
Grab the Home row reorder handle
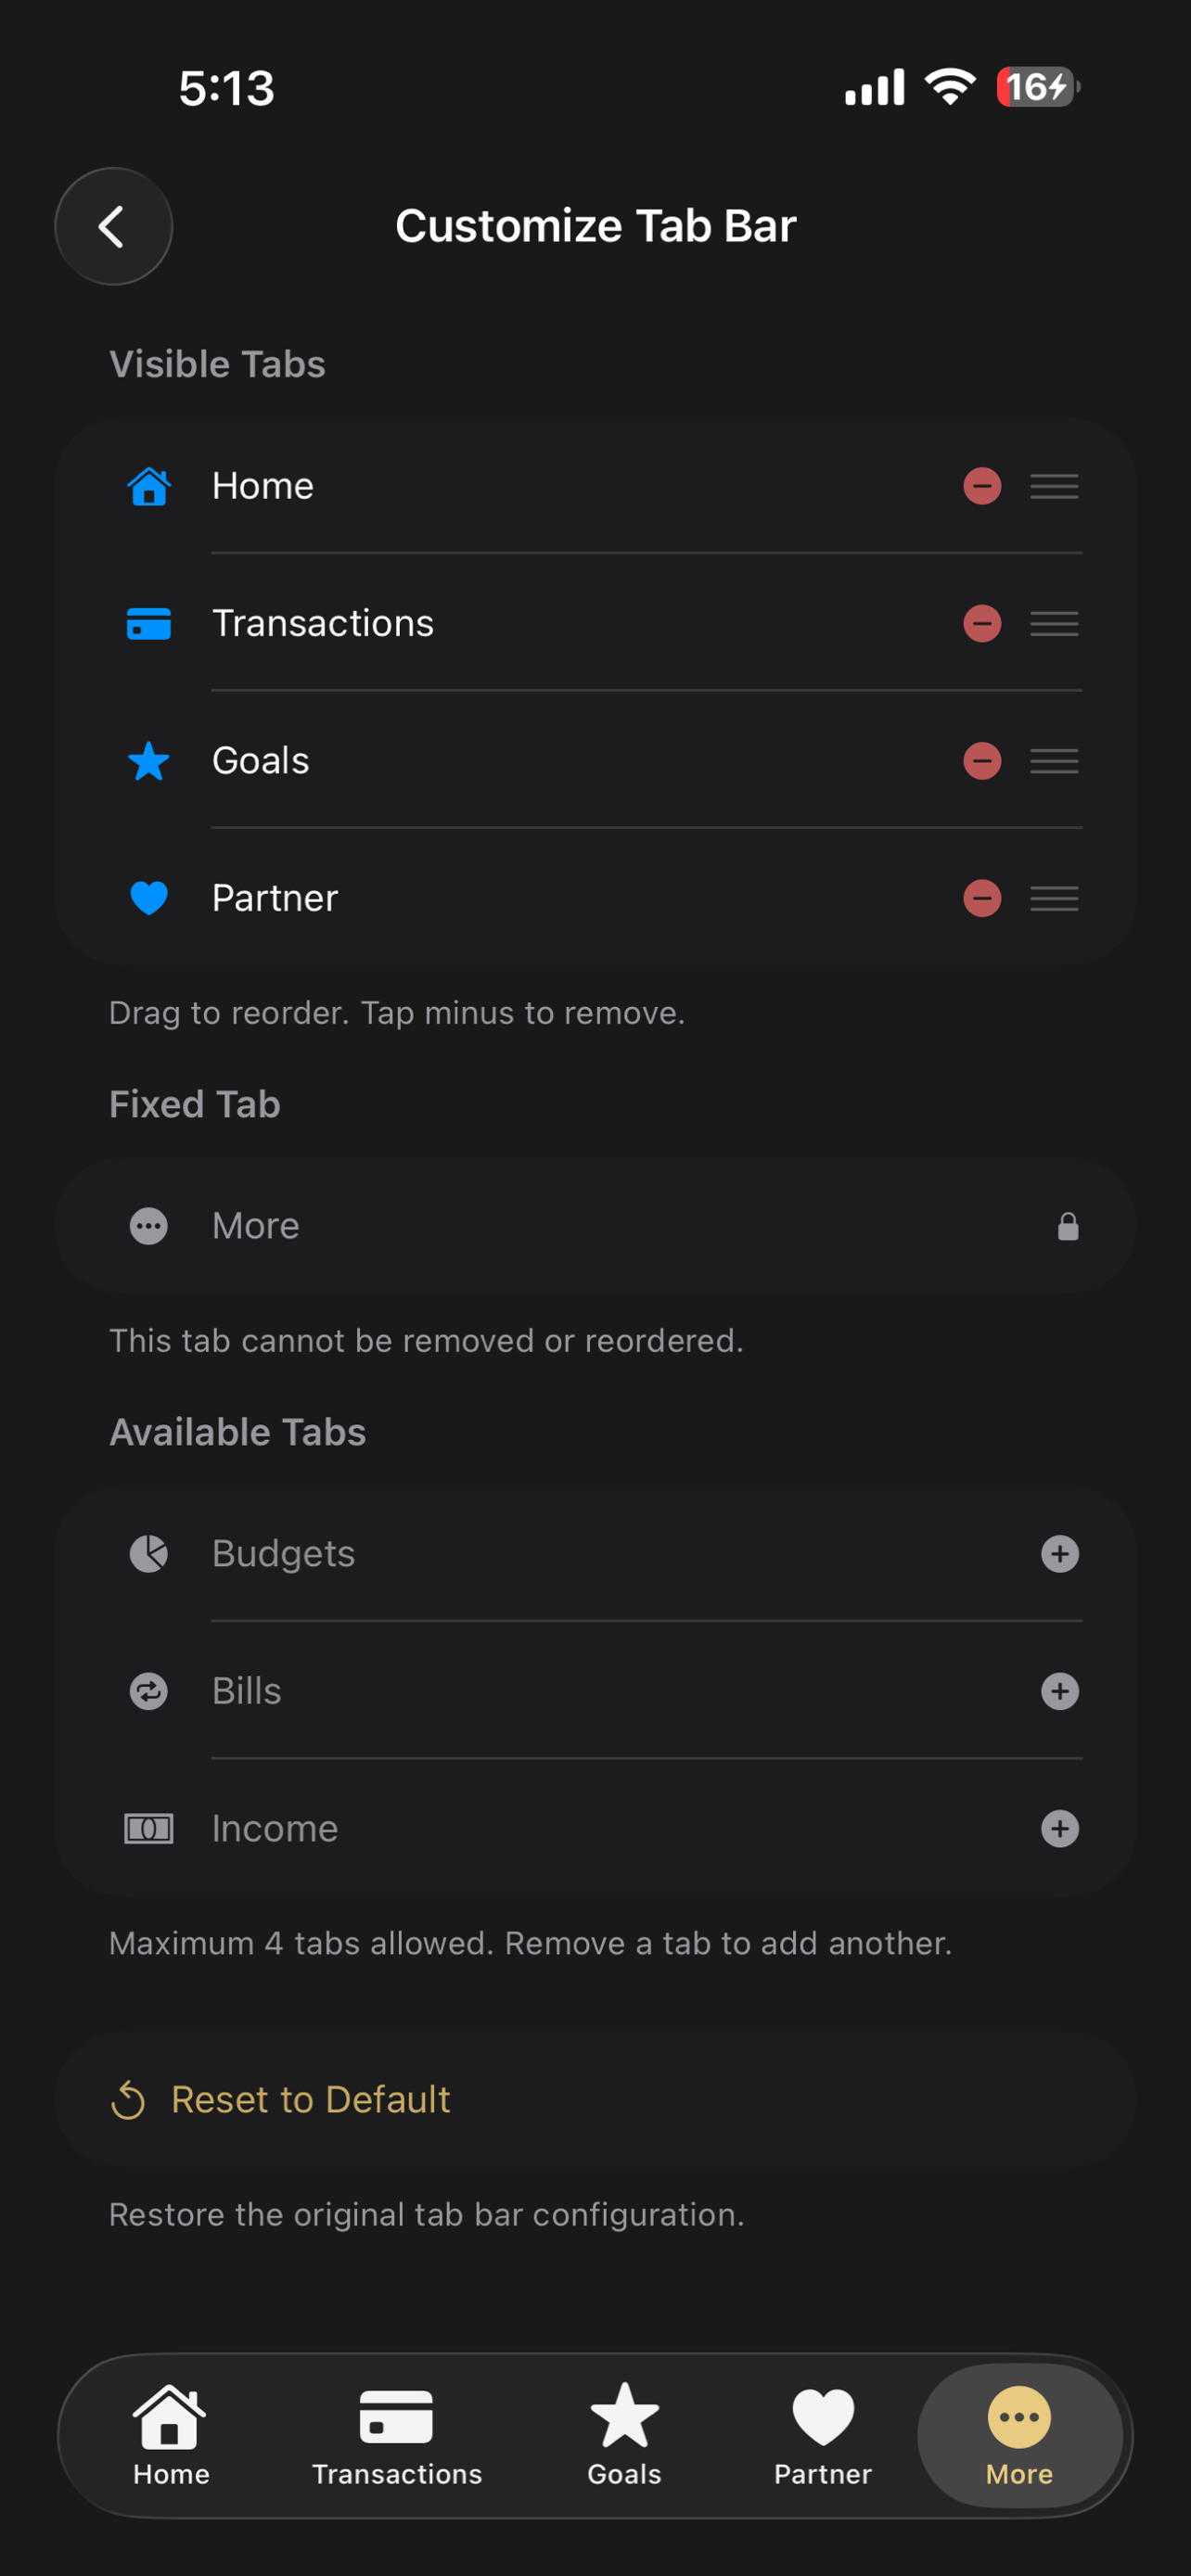point(1054,486)
